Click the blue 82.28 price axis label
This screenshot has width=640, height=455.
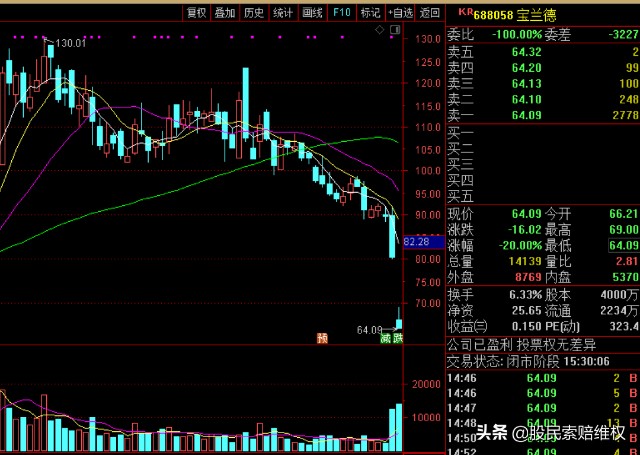tap(416, 242)
